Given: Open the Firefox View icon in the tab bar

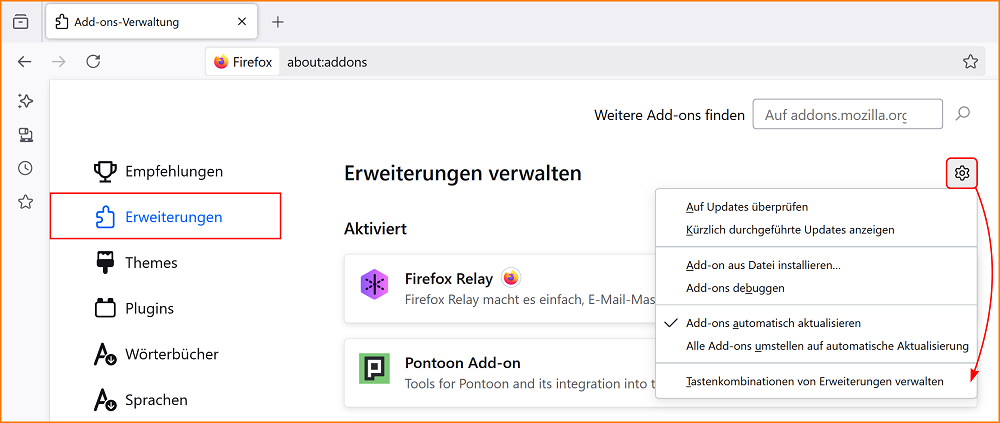Looking at the screenshot, I should pyautogui.click(x=21, y=22).
